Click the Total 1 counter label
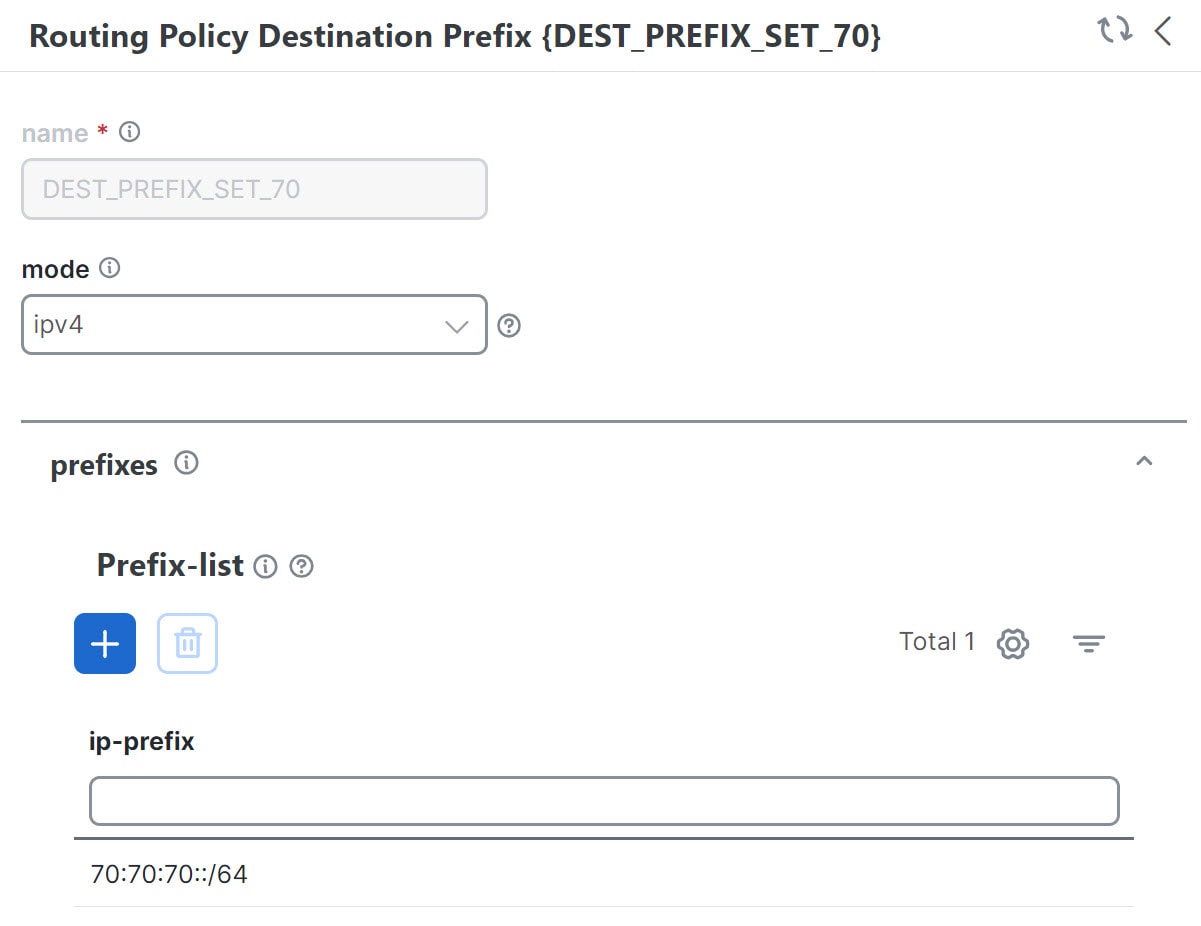The image size is (1201, 926). click(936, 641)
